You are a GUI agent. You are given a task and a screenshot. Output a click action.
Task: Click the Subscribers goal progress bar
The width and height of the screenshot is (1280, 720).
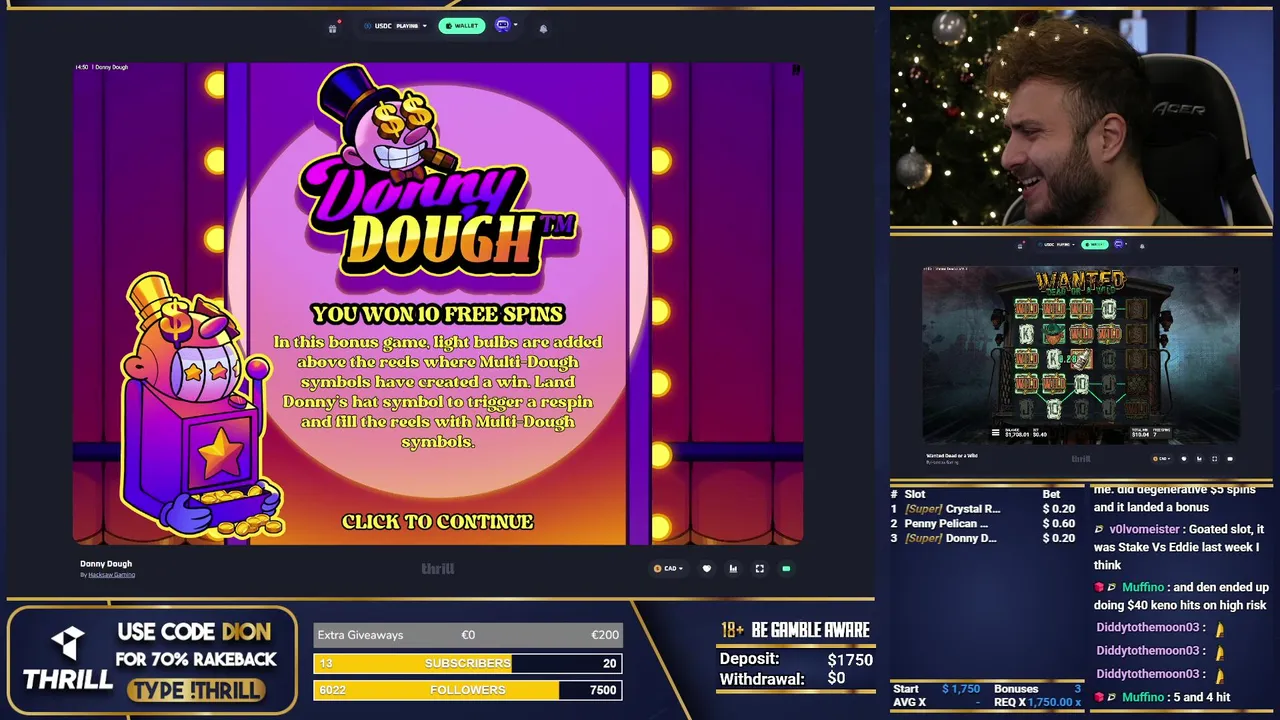[468, 663]
